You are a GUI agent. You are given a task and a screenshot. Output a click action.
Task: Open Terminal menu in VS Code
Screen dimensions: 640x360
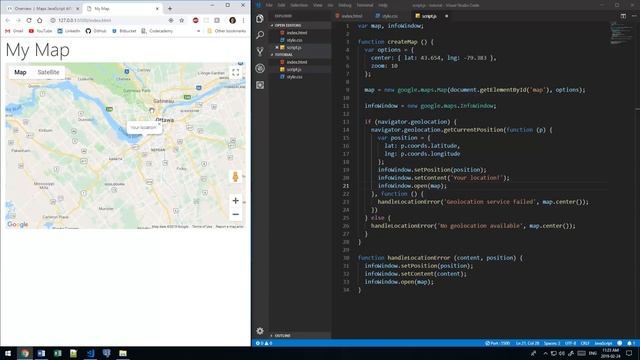[365, 5]
